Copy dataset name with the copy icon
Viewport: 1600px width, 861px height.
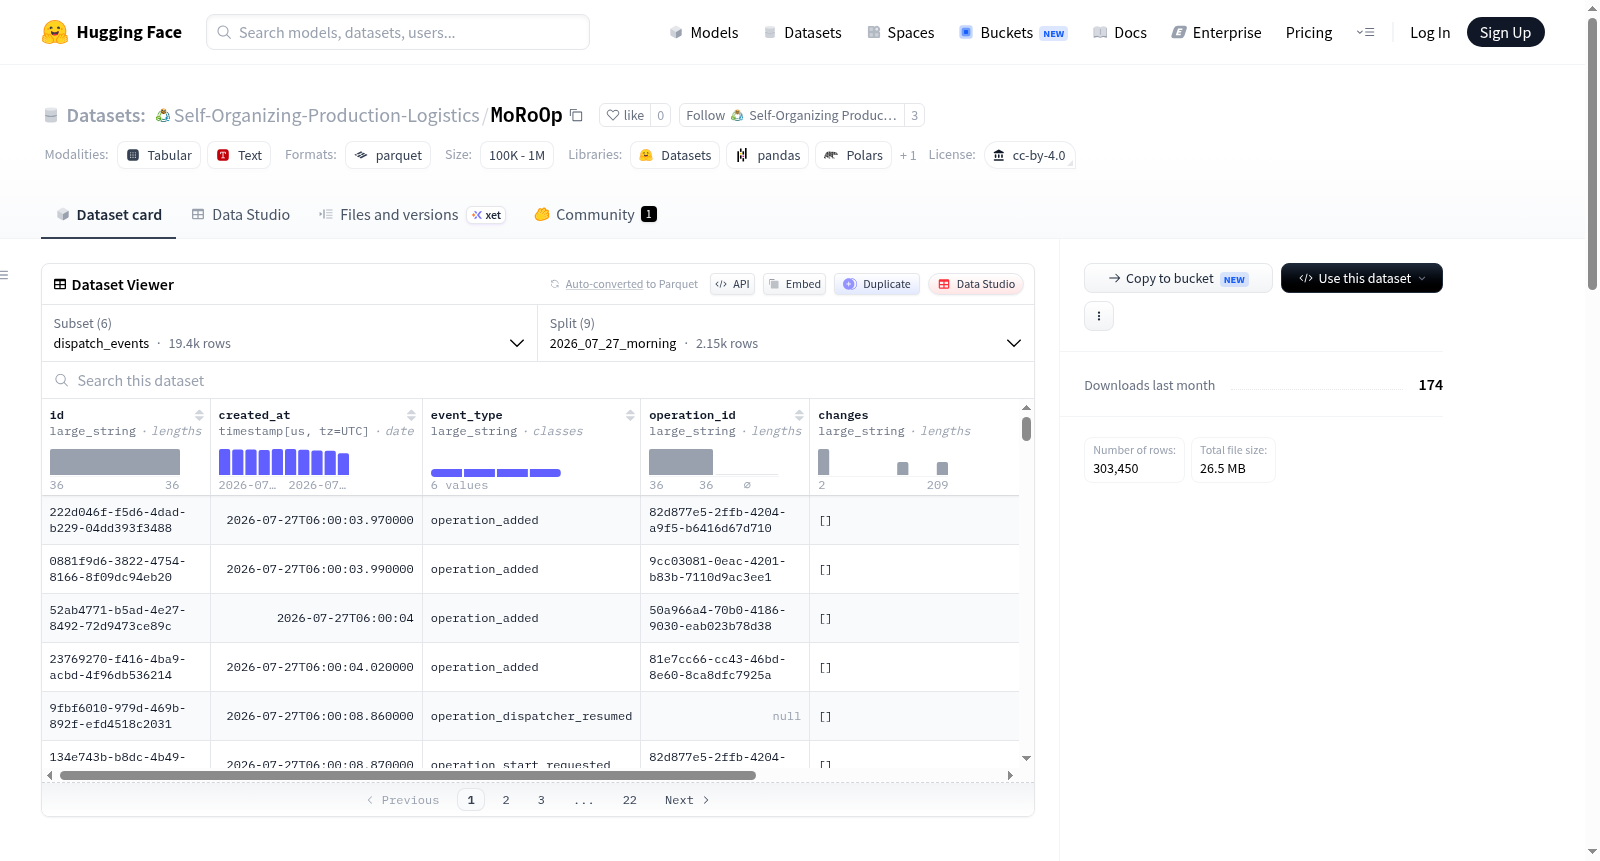pos(576,115)
